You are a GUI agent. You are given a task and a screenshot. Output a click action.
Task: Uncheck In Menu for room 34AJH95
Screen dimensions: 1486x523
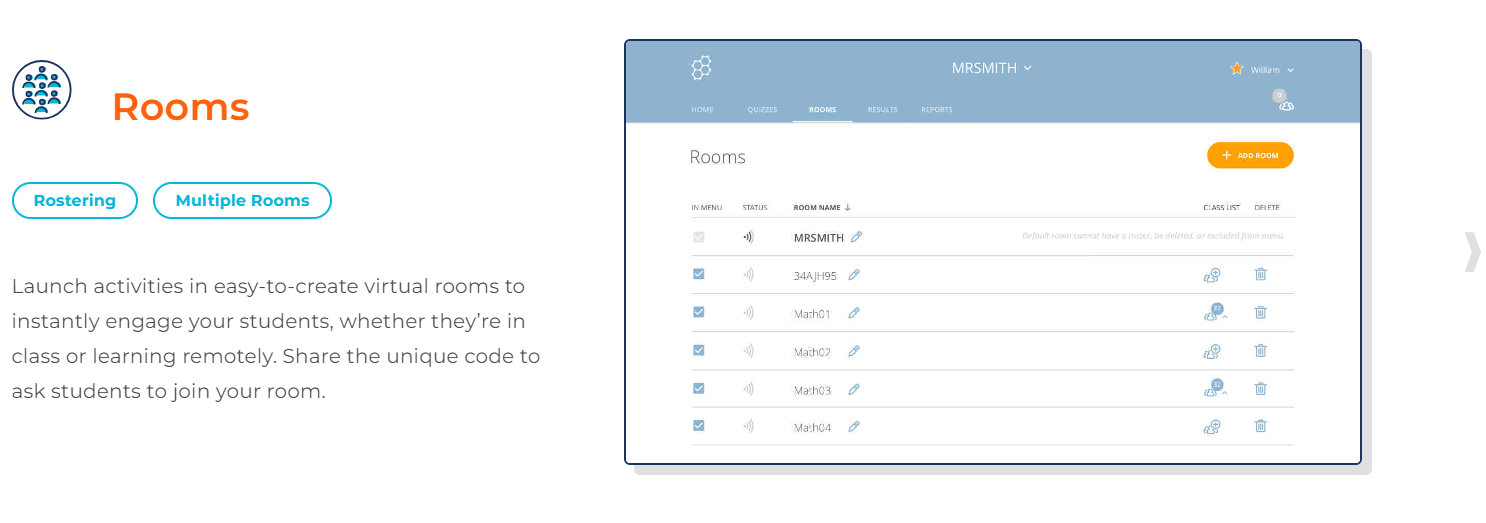[x=699, y=274]
